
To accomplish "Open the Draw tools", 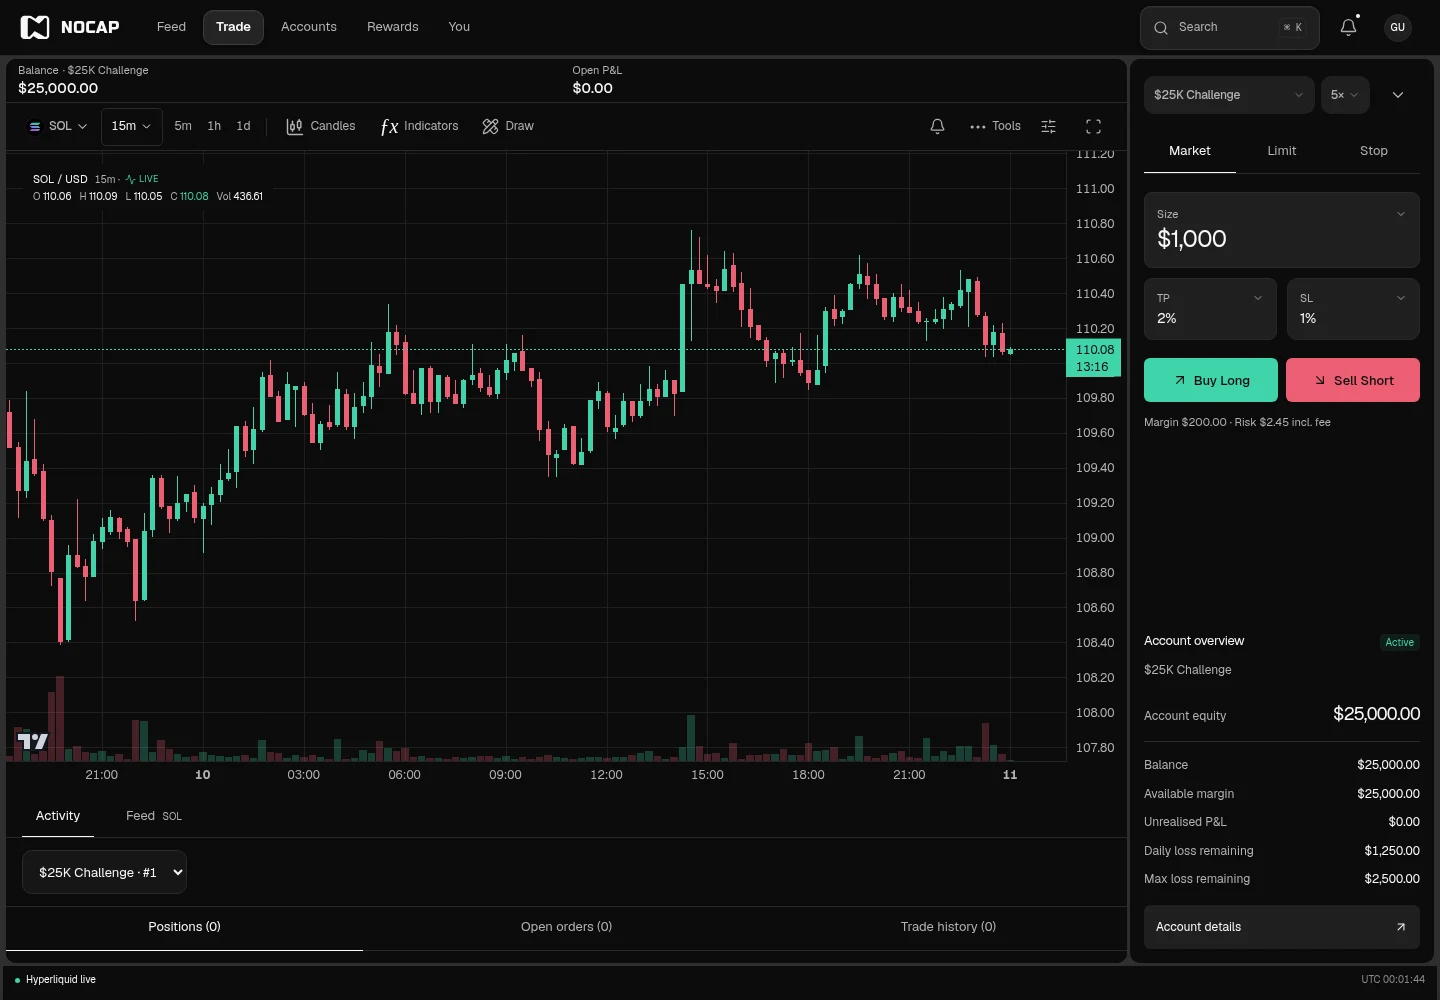I will 508,126.
